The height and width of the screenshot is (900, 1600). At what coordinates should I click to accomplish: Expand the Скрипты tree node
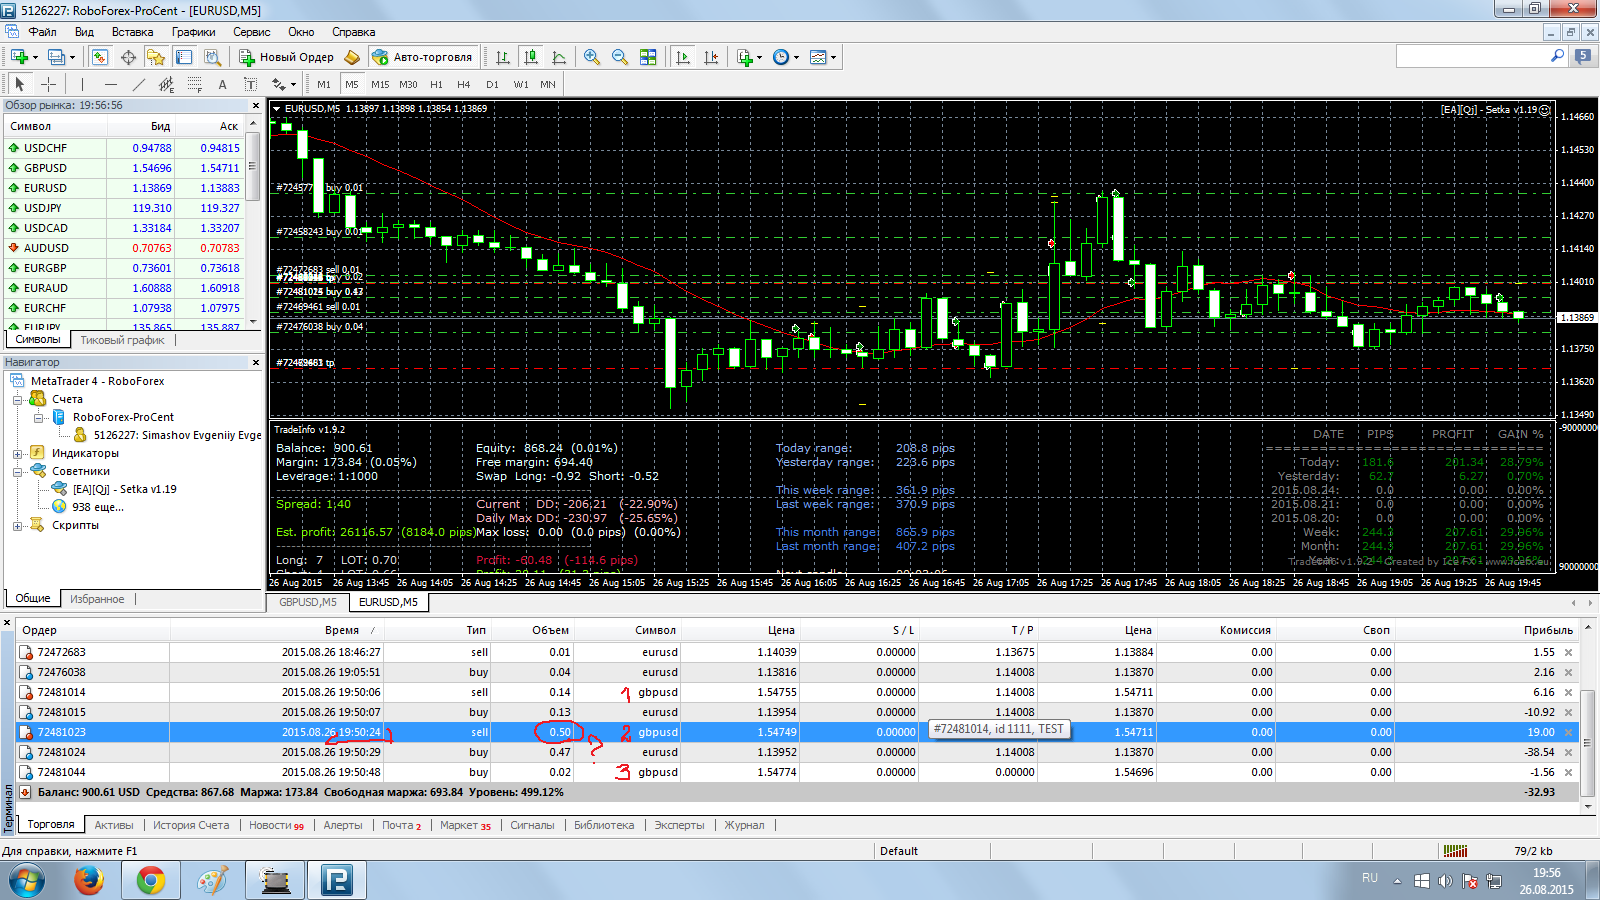pos(17,525)
